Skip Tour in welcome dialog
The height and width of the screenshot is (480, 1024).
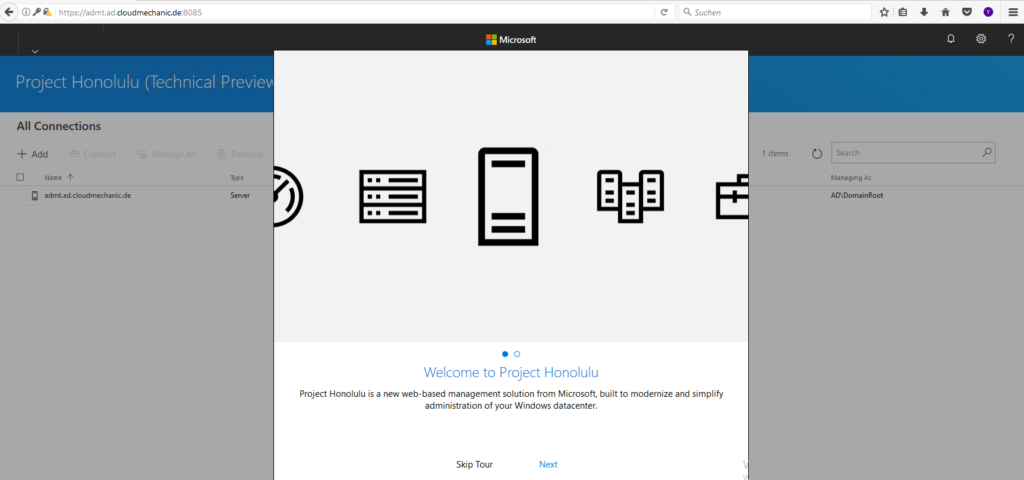[474, 464]
